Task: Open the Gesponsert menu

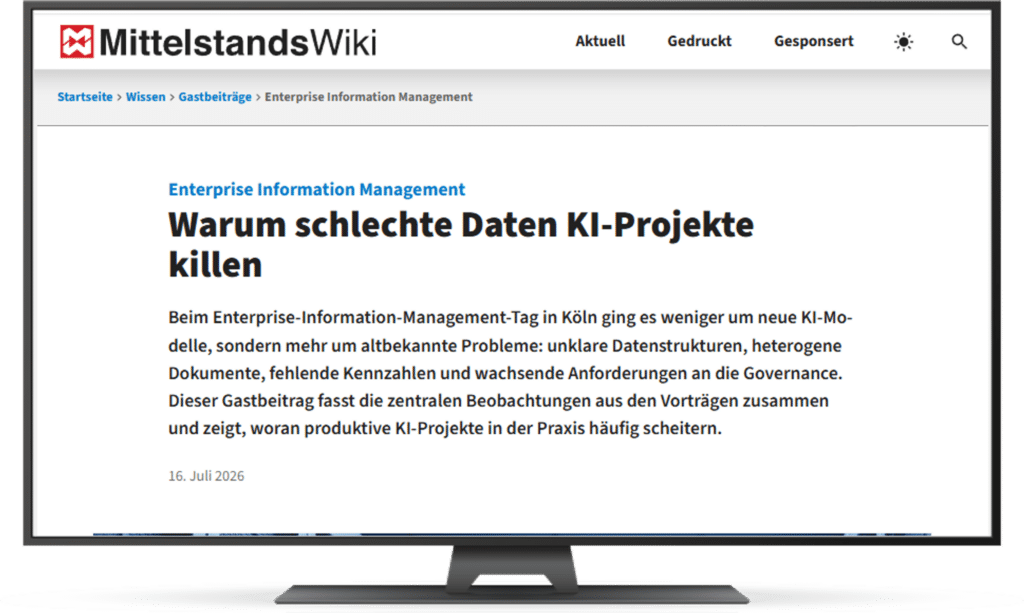Action: click(x=814, y=41)
